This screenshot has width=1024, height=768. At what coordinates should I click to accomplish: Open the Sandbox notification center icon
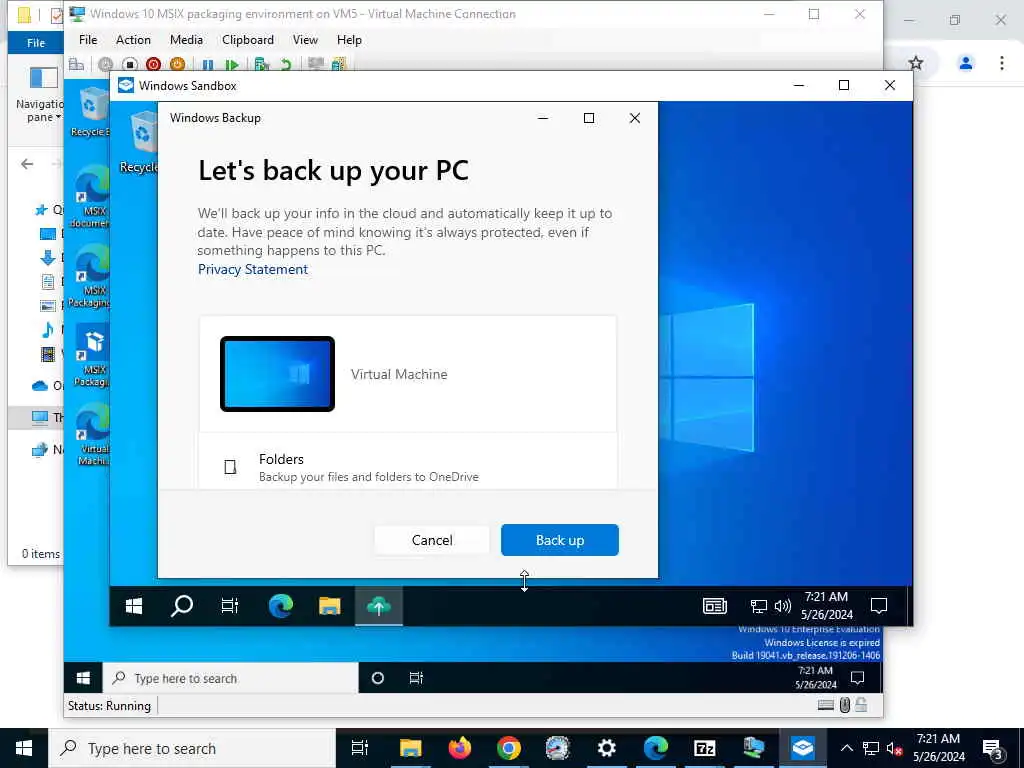879,606
